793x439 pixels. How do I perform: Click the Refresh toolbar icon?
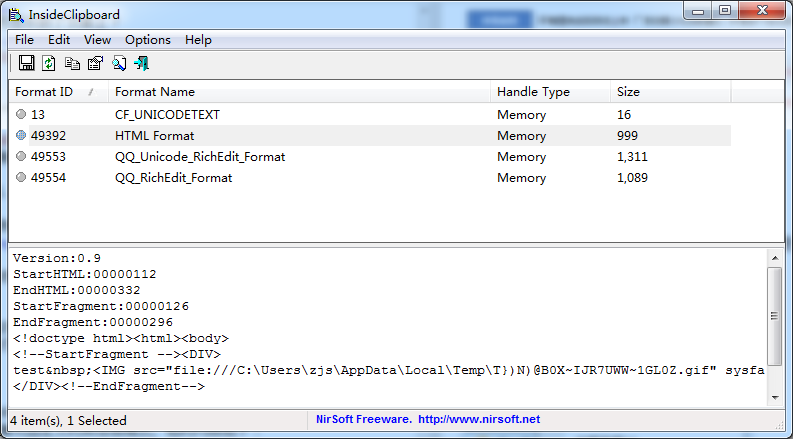49,63
